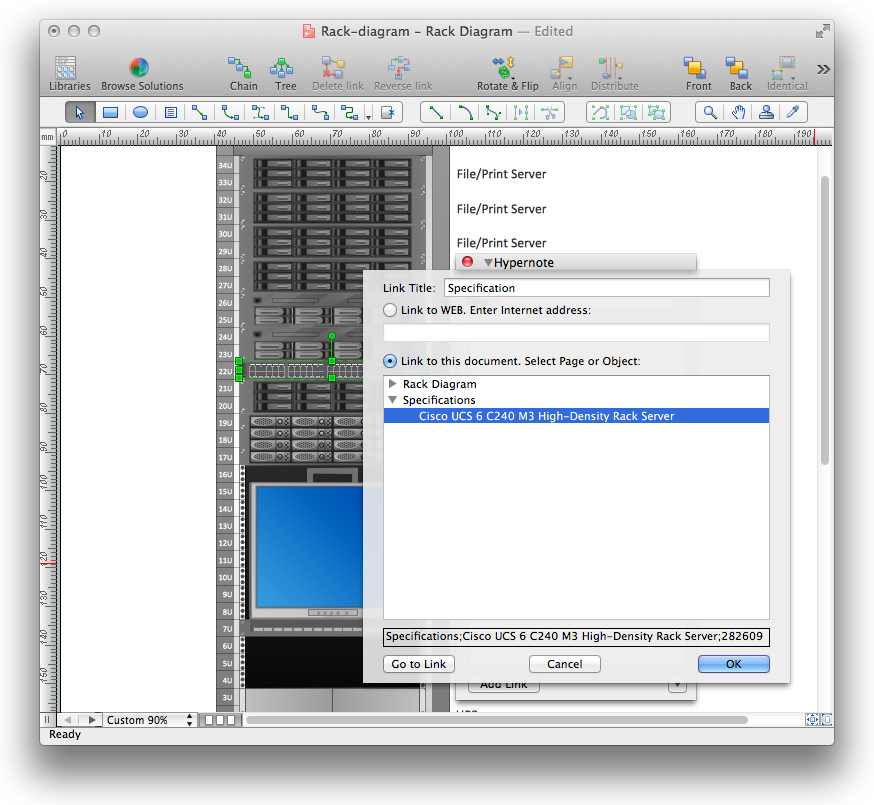
Task: Click Cancel in the Hypernote dialog
Action: (x=564, y=664)
